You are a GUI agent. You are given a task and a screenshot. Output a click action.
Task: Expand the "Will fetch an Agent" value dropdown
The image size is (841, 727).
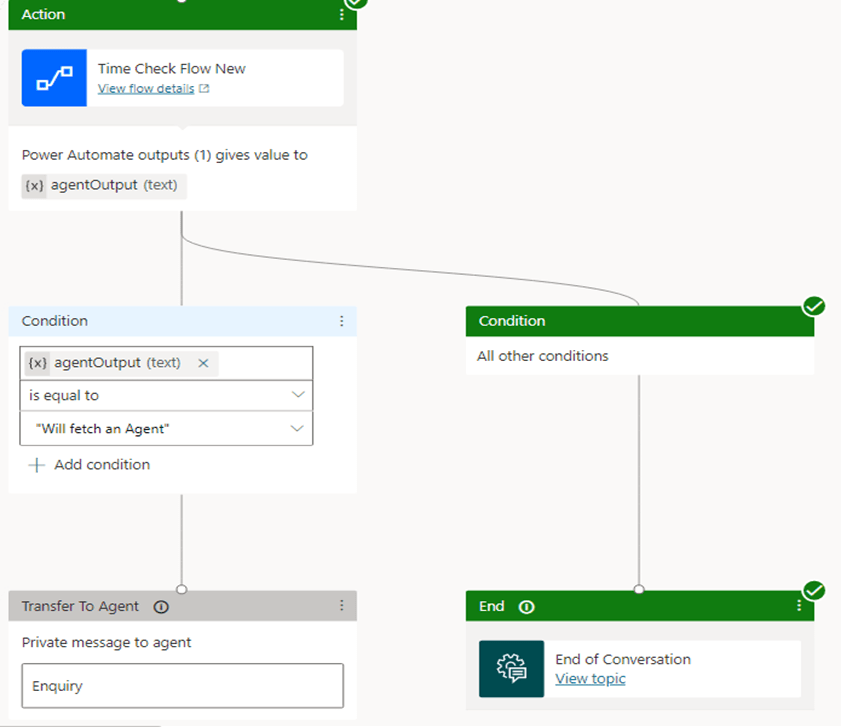coord(297,429)
